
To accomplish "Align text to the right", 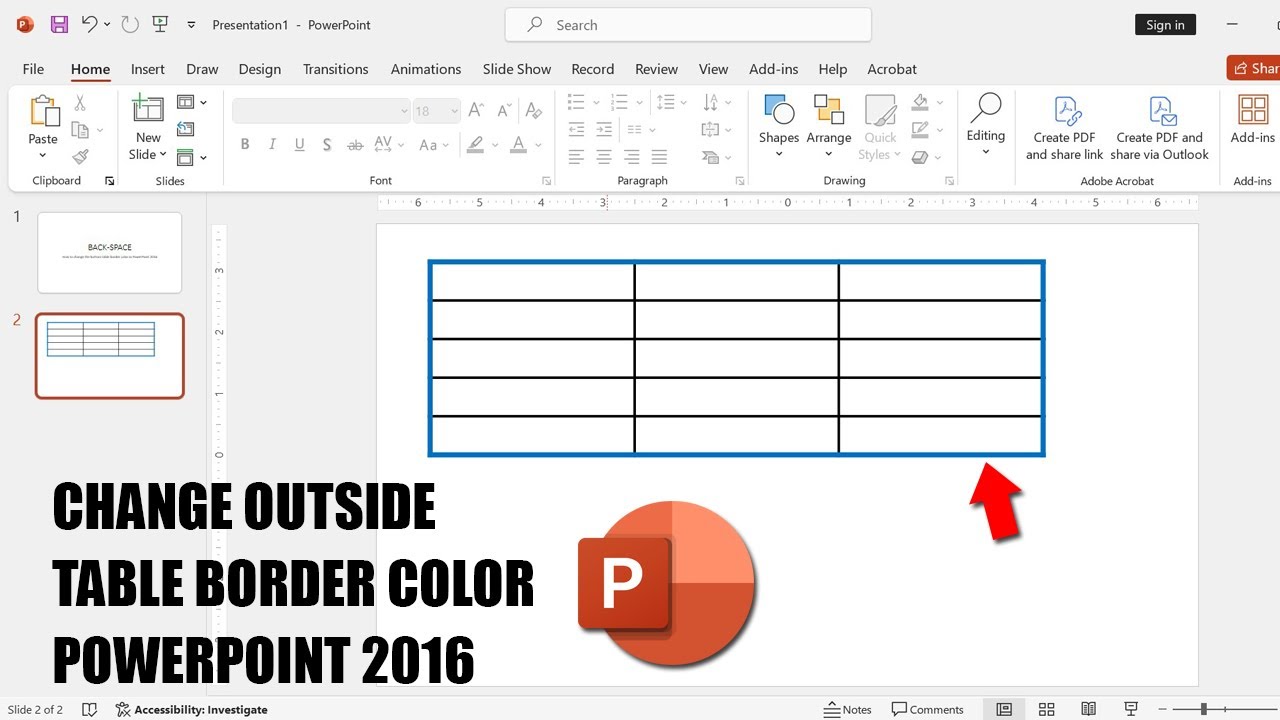I will 632,157.
